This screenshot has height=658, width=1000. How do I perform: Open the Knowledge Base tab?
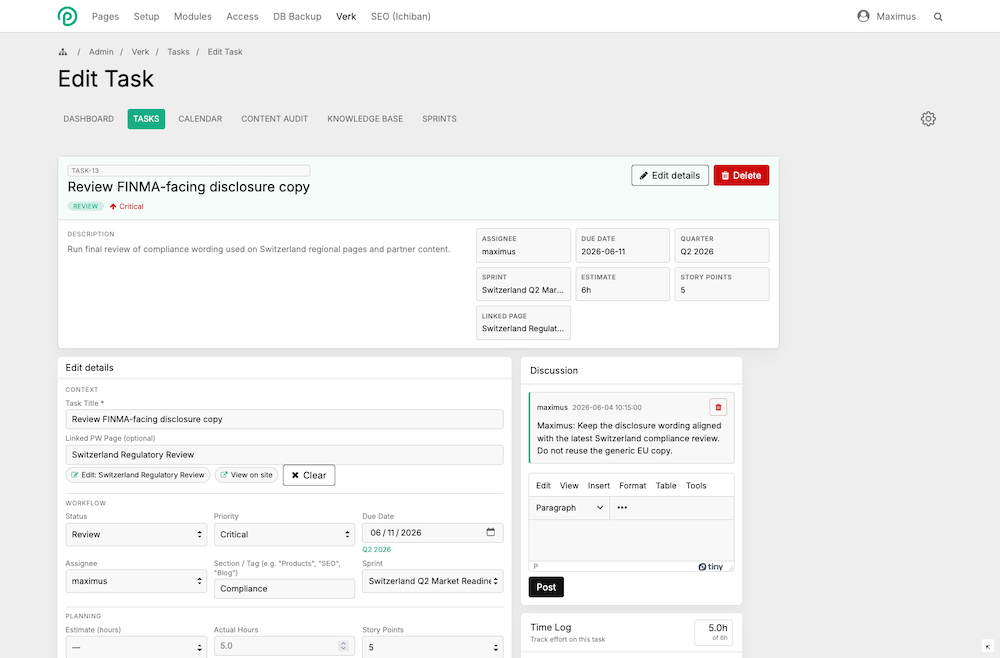click(x=365, y=119)
